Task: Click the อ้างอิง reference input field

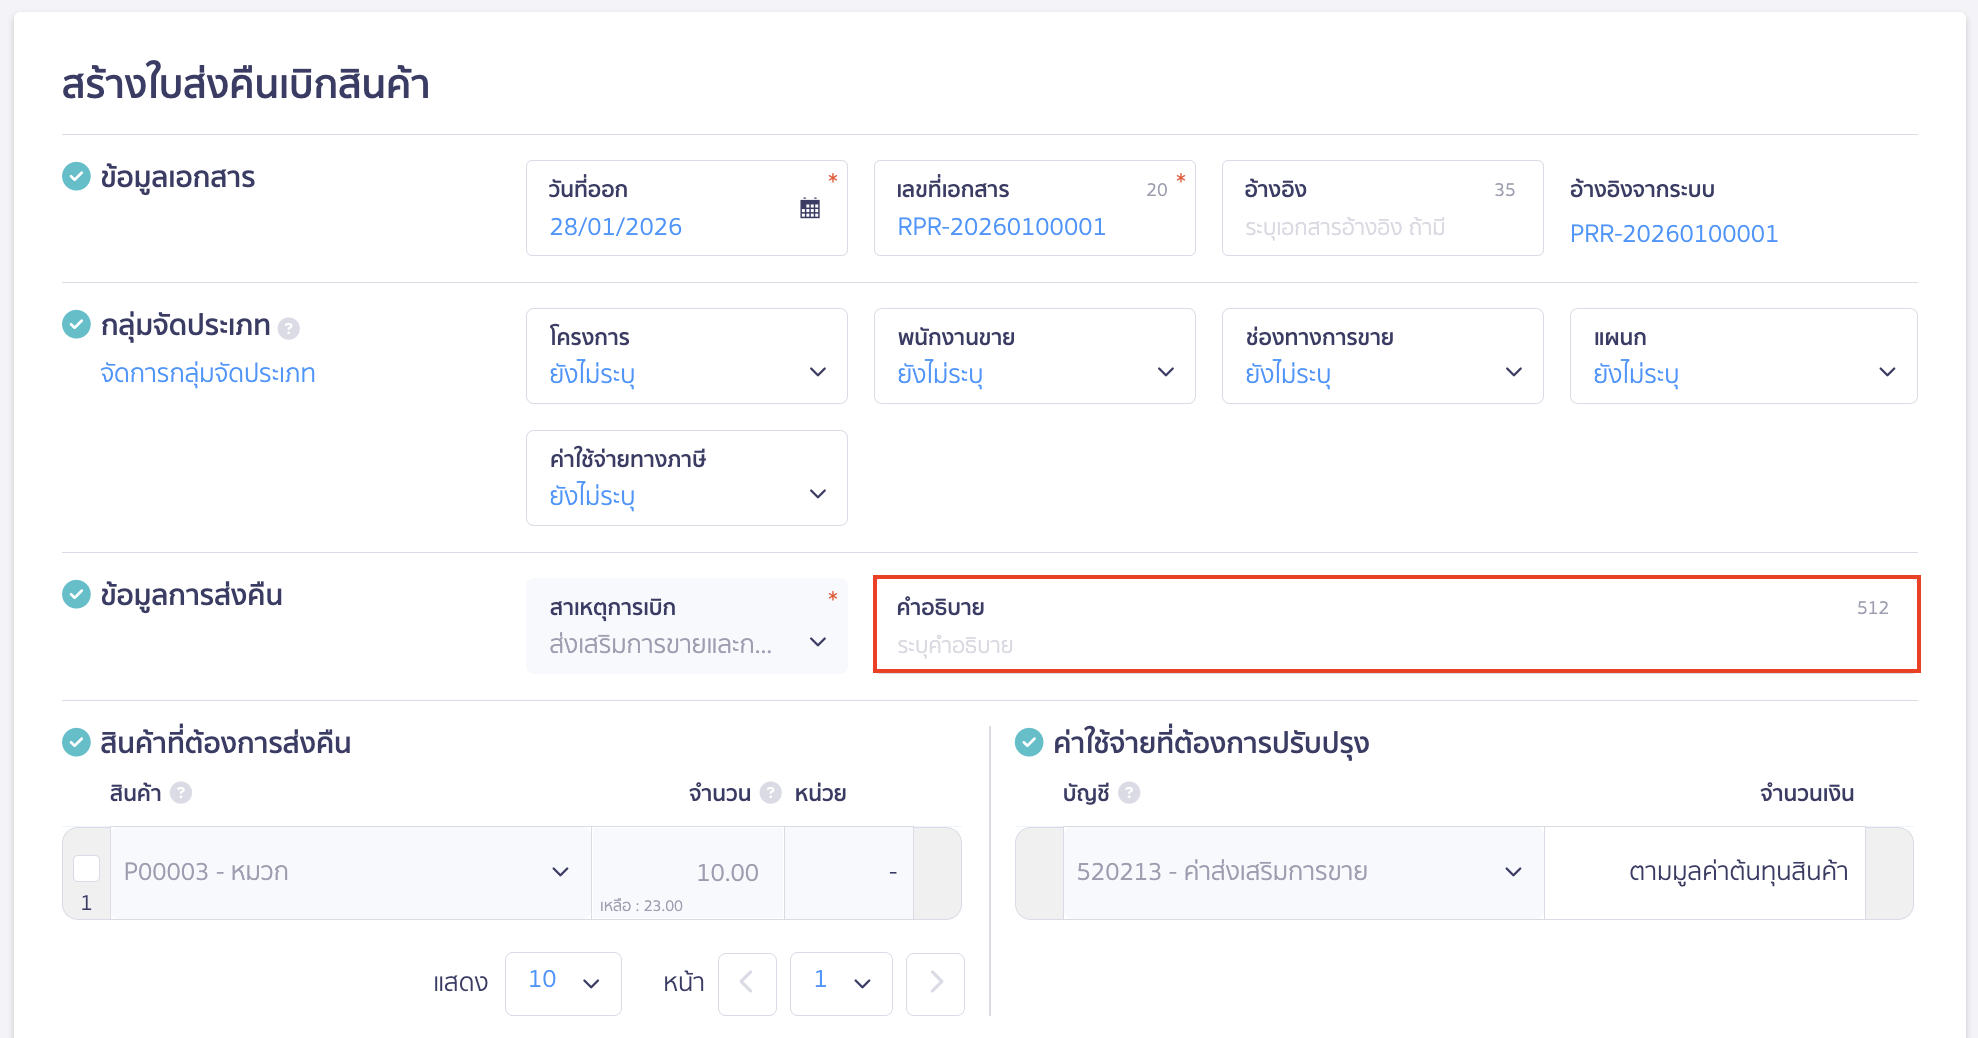Action: pyautogui.click(x=1380, y=228)
